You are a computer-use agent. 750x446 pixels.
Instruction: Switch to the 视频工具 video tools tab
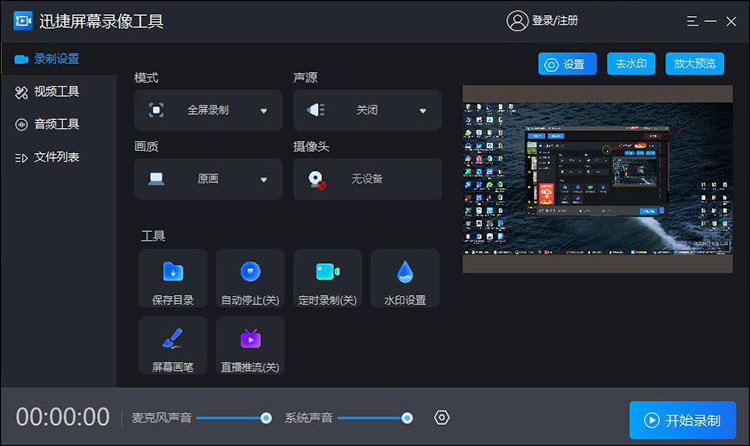[x=59, y=92]
